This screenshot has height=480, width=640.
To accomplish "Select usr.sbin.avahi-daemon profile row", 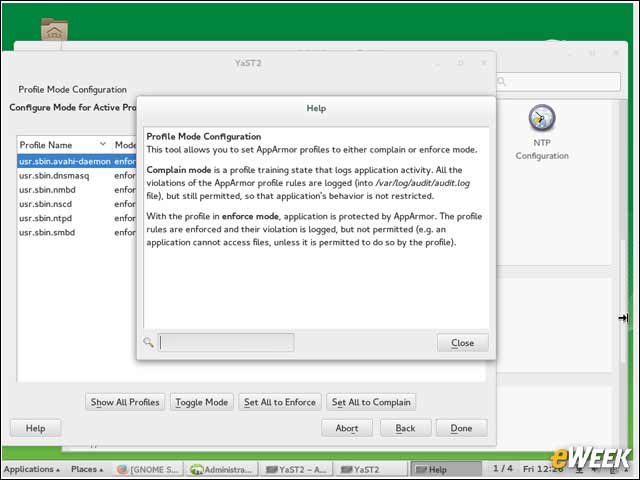I will click(77, 161).
